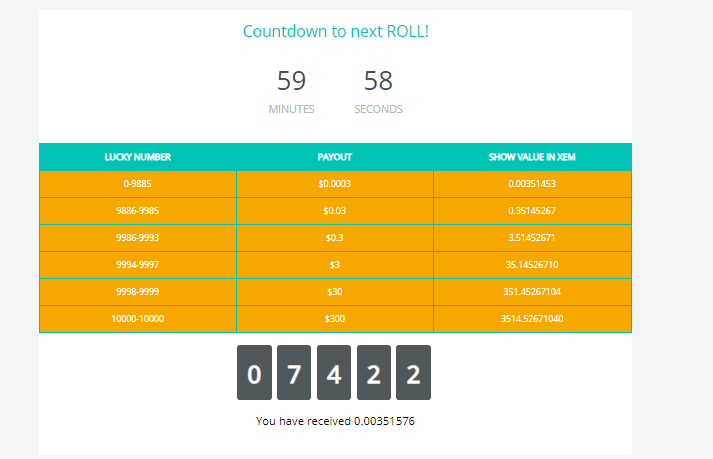Click the 3514.52671040 XEM value cell

click(531, 319)
